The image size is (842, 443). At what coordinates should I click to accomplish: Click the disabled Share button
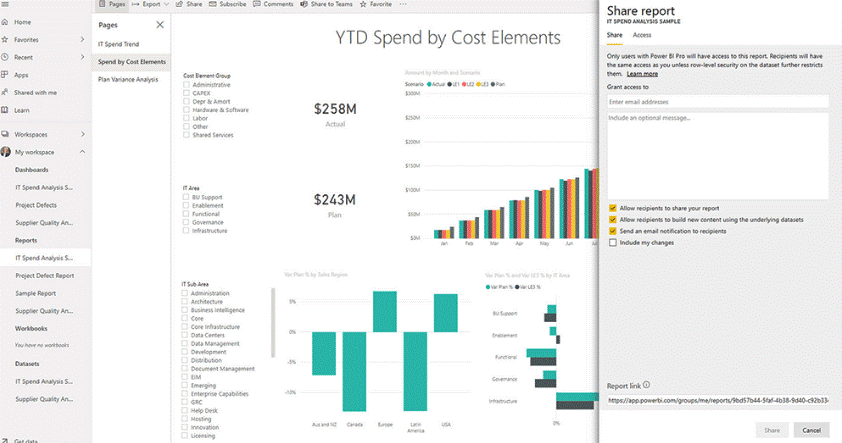click(772, 430)
